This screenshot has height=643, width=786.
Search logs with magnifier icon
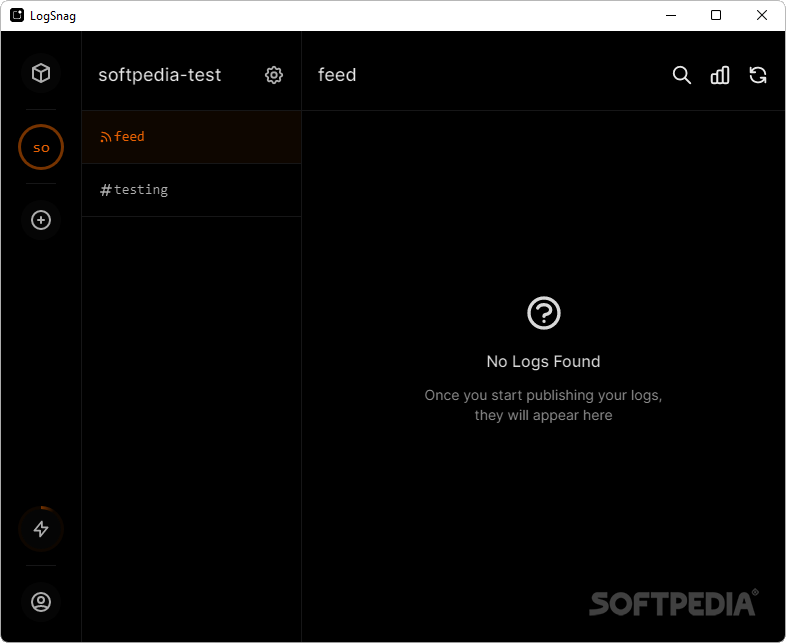(682, 75)
